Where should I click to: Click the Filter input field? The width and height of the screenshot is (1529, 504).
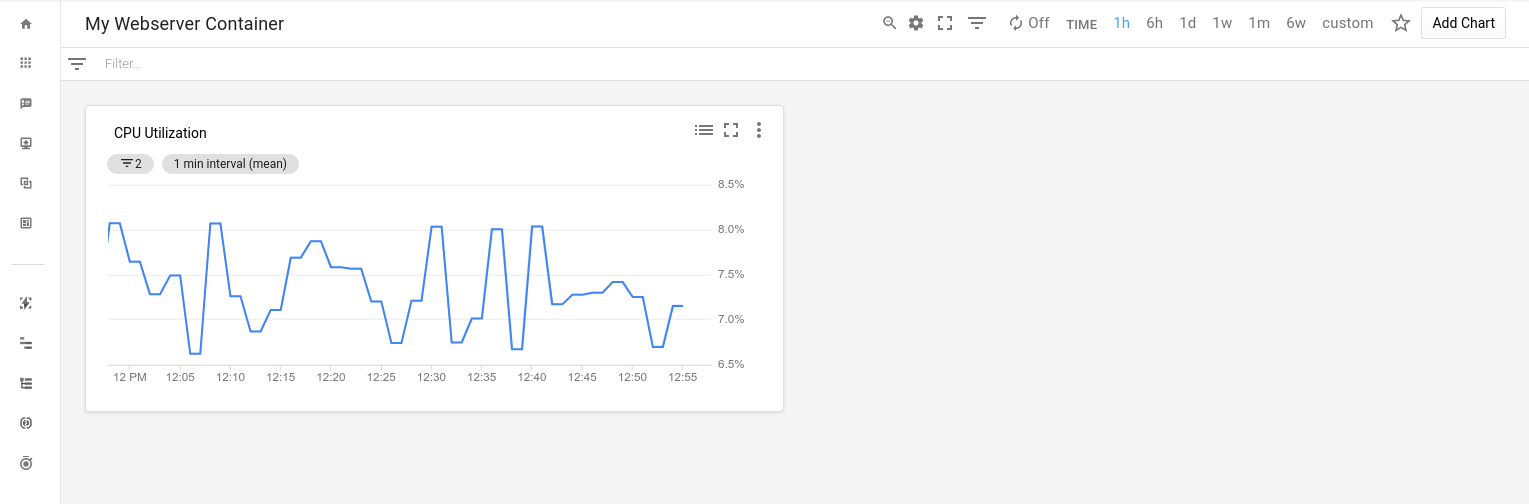click(x=400, y=64)
